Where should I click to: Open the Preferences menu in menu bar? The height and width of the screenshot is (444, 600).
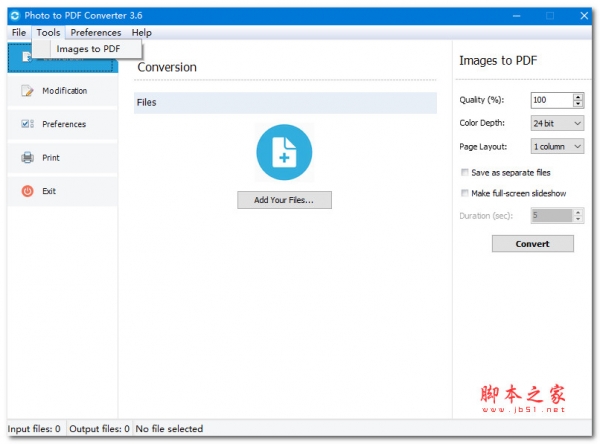click(96, 33)
